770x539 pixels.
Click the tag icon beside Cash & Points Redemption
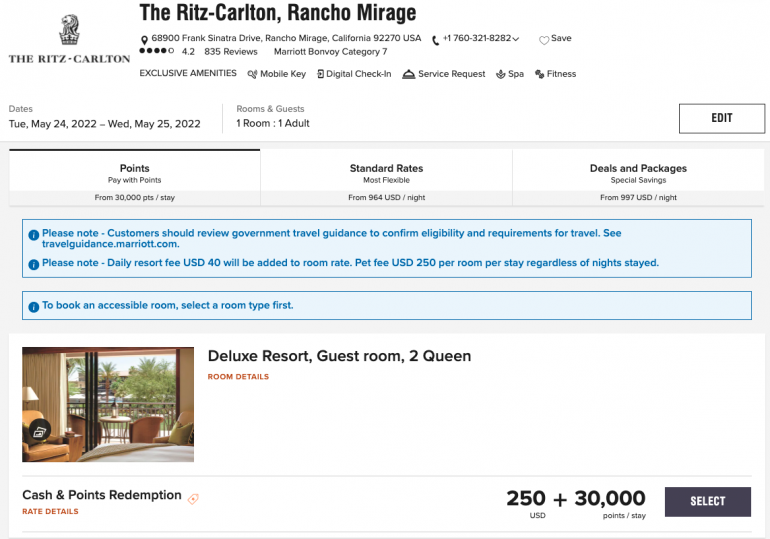(193, 498)
